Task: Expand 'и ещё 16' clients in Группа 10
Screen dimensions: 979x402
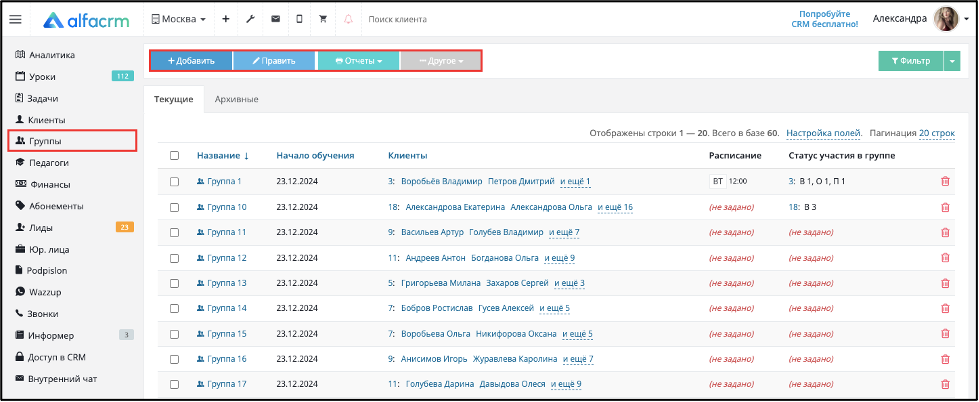Action: click(615, 207)
